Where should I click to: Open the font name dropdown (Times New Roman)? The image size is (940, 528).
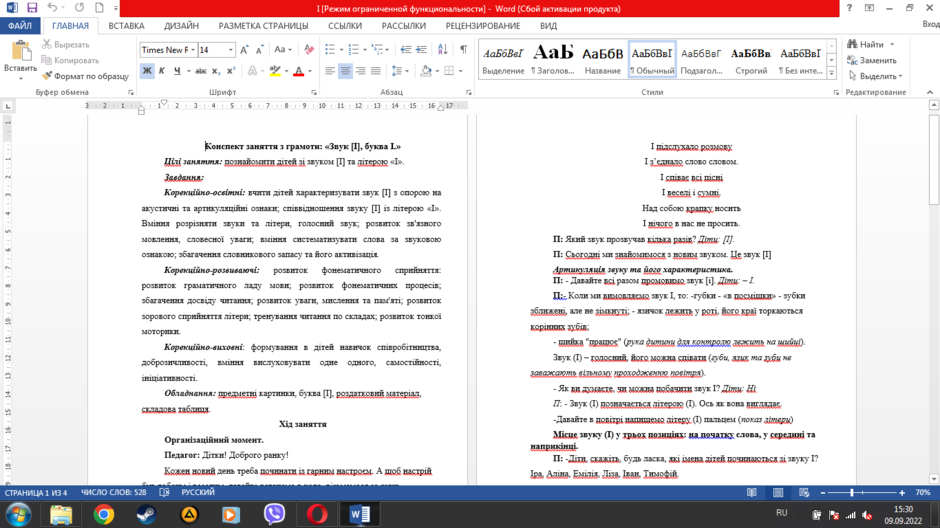[x=192, y=50]
